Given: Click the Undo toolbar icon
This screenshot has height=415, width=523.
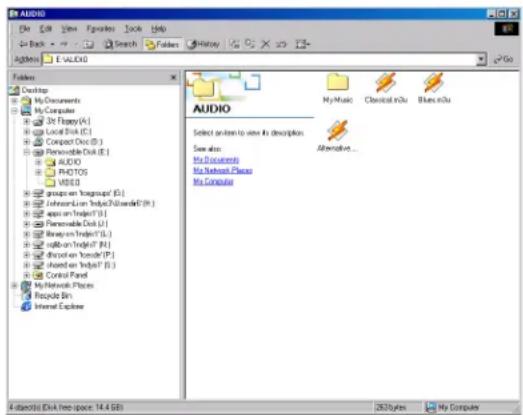Looking at the screenshot, I should click(281, 44).
